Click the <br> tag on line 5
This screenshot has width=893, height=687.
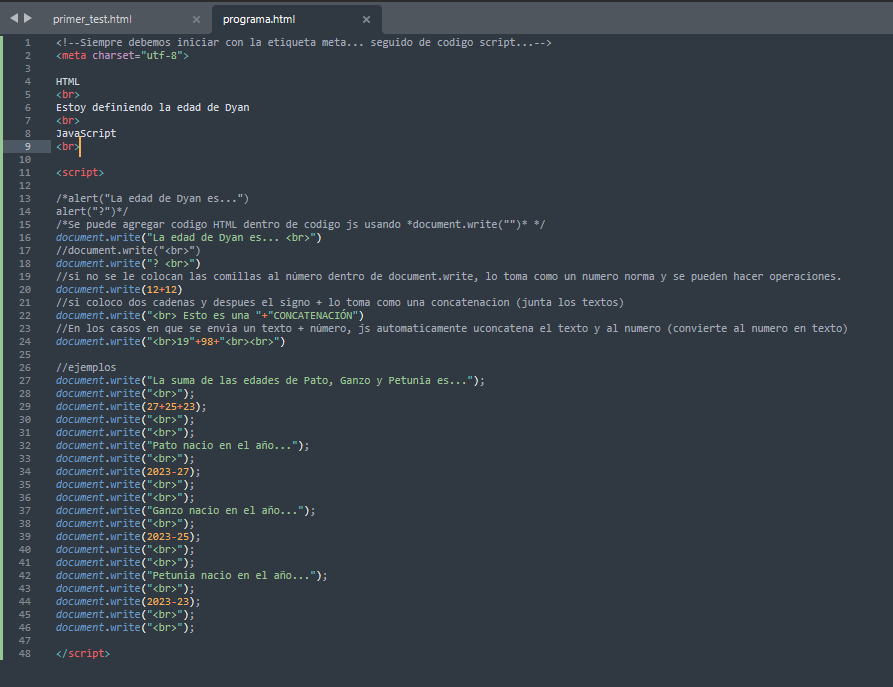68,95
